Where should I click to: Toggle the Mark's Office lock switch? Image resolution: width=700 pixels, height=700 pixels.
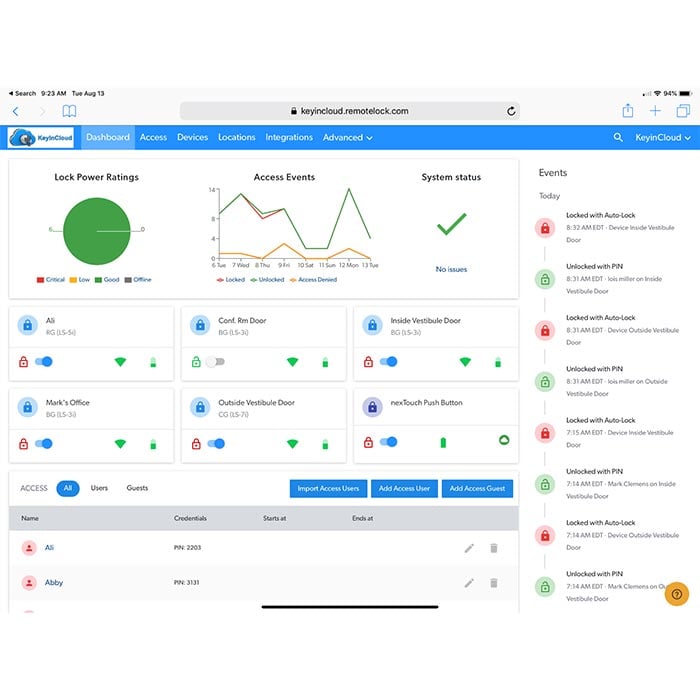[x=42, y=443]
